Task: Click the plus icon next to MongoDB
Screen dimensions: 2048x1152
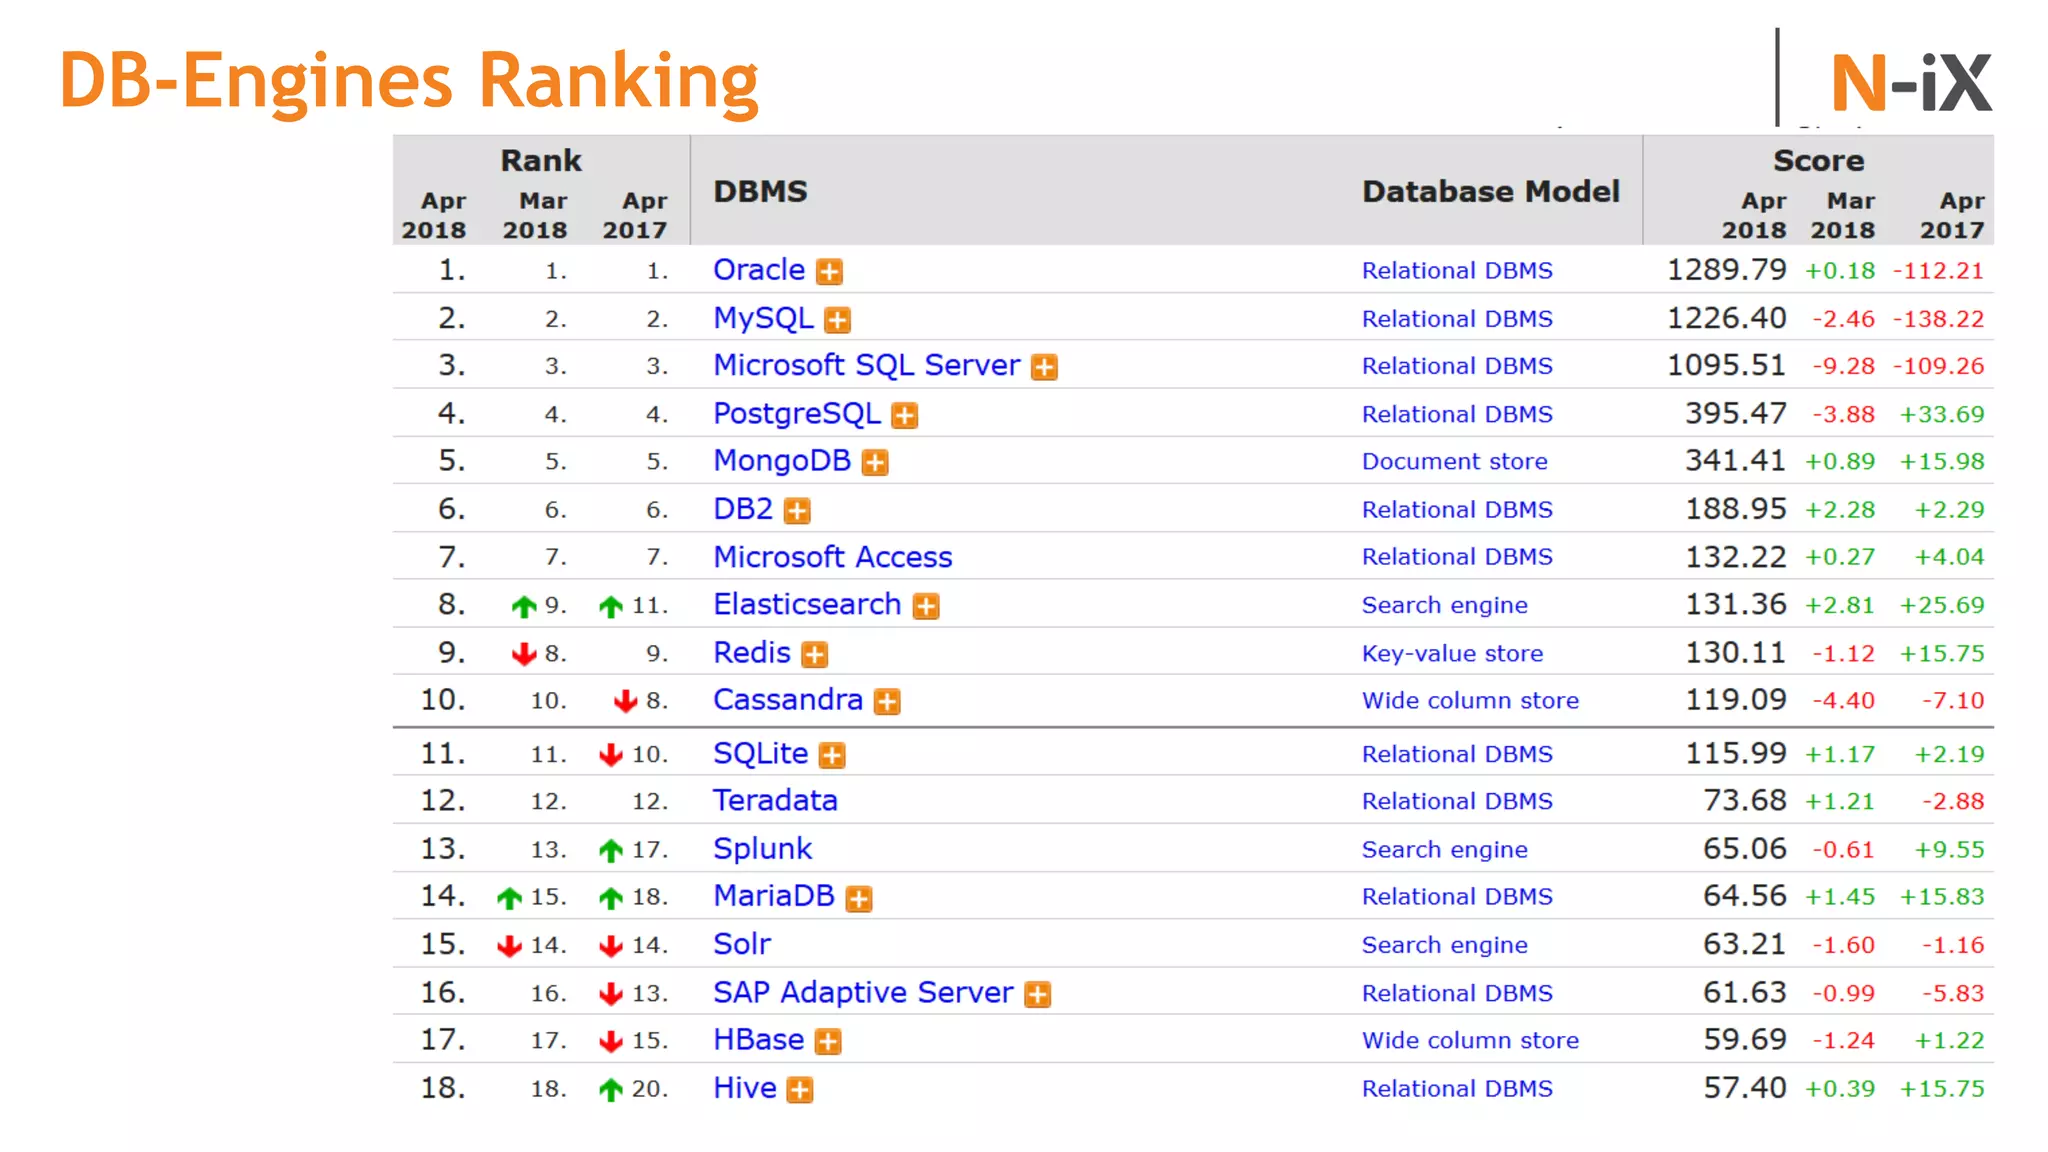Action: (x=875, y=462)
